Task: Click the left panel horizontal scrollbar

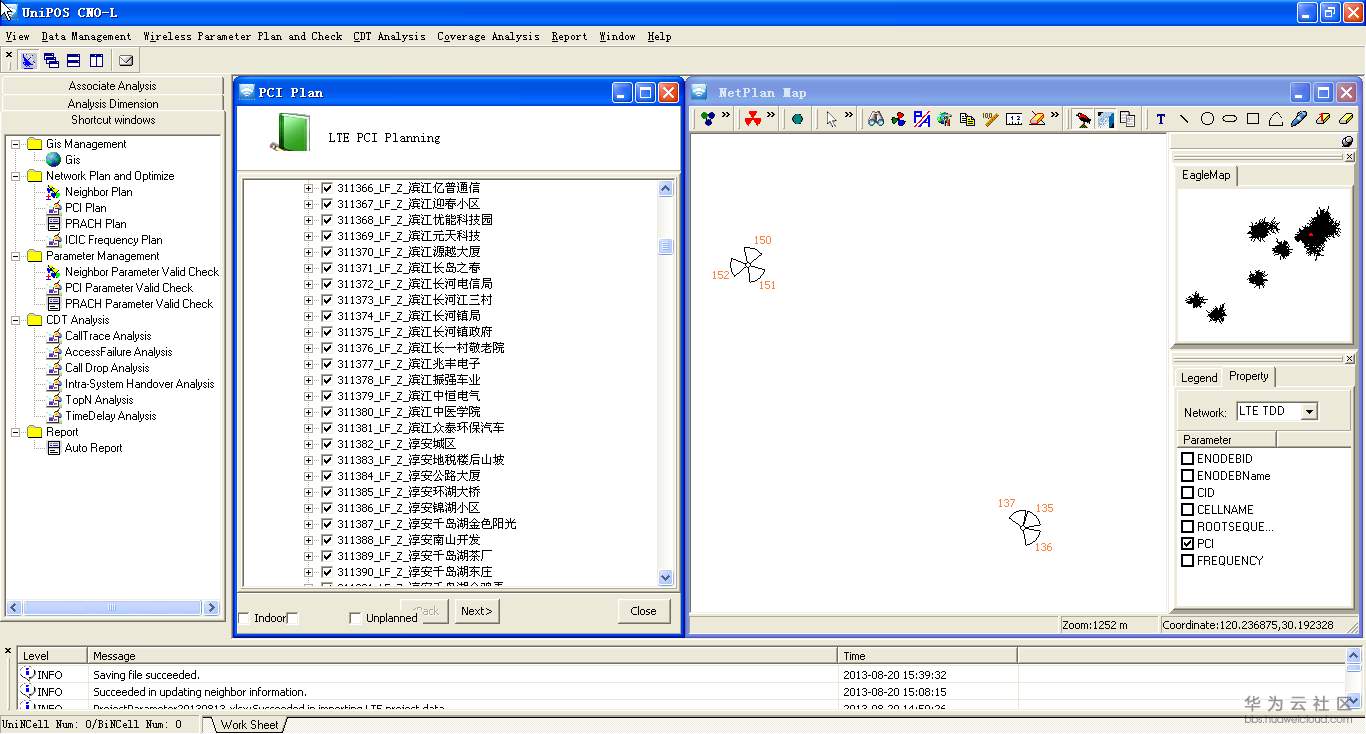Action: 113,607
